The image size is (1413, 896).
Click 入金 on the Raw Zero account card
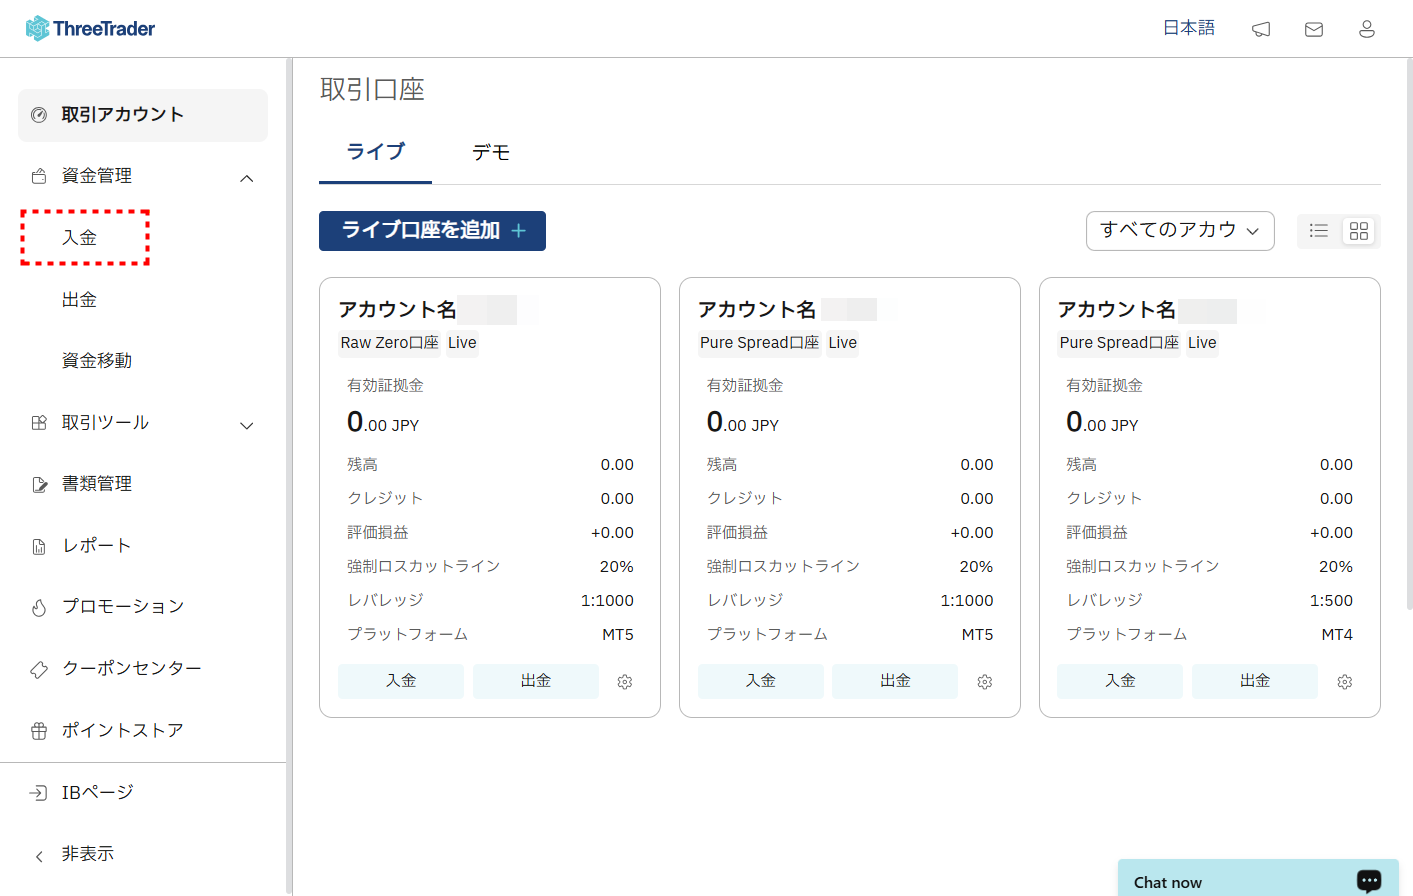coord(401,681)
